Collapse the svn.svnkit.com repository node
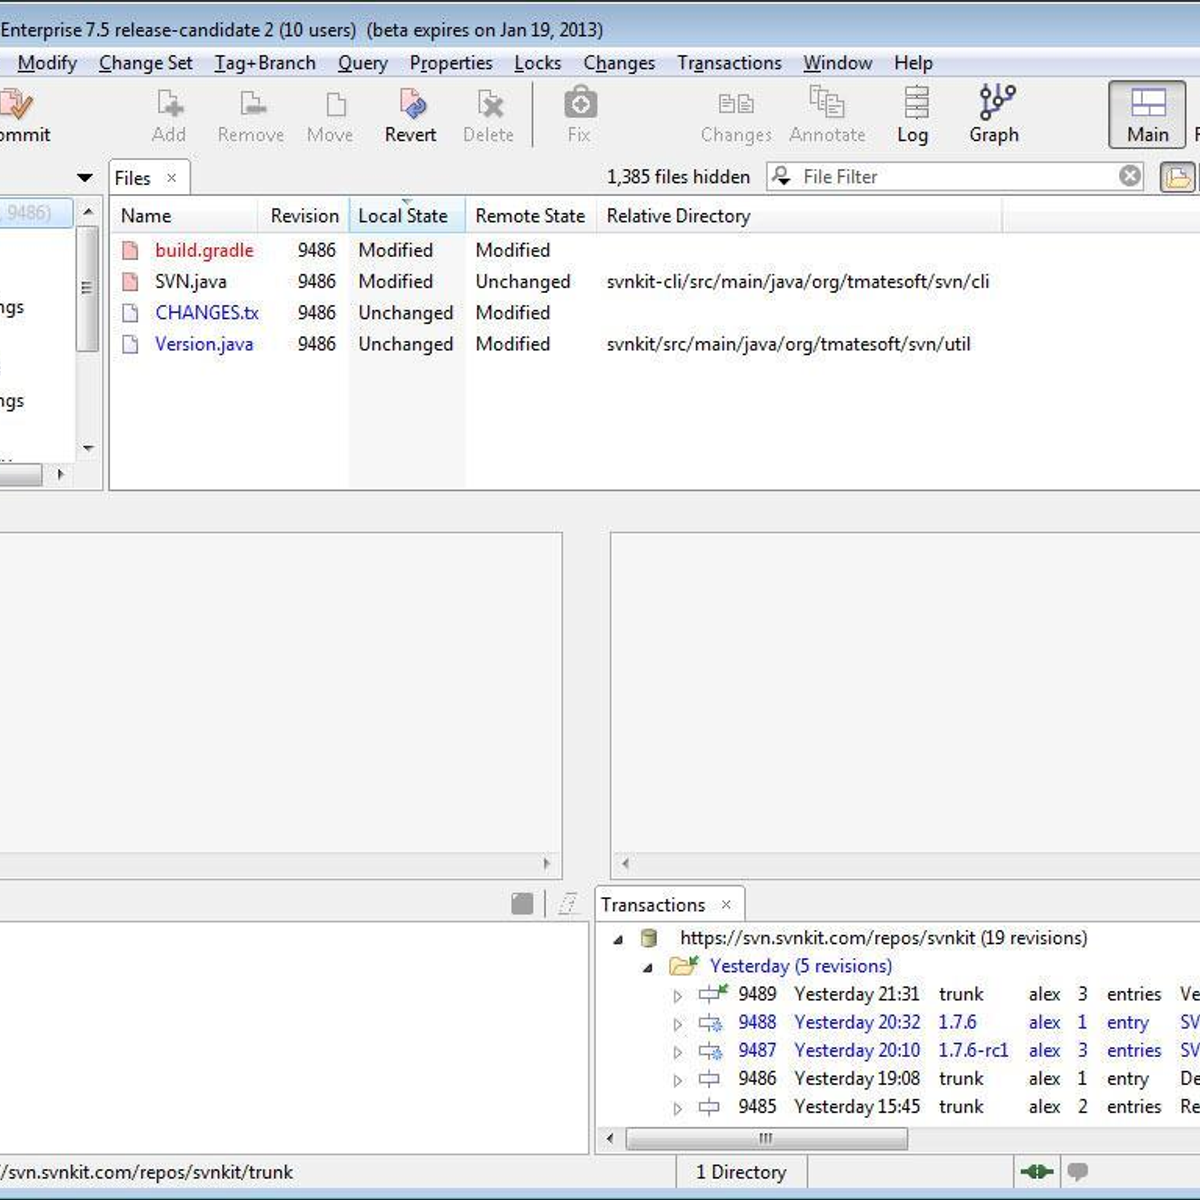This screenshot has height=1200, width=1200. coord(618,939)
